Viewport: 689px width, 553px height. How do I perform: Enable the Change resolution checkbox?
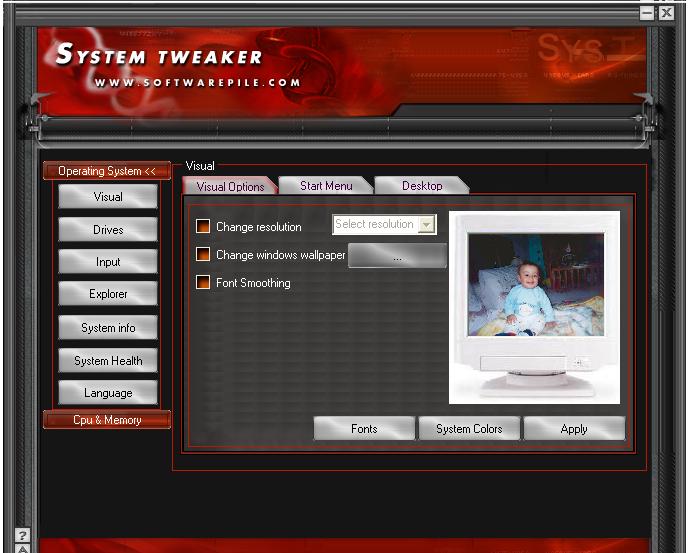click(x=203, y=226)
